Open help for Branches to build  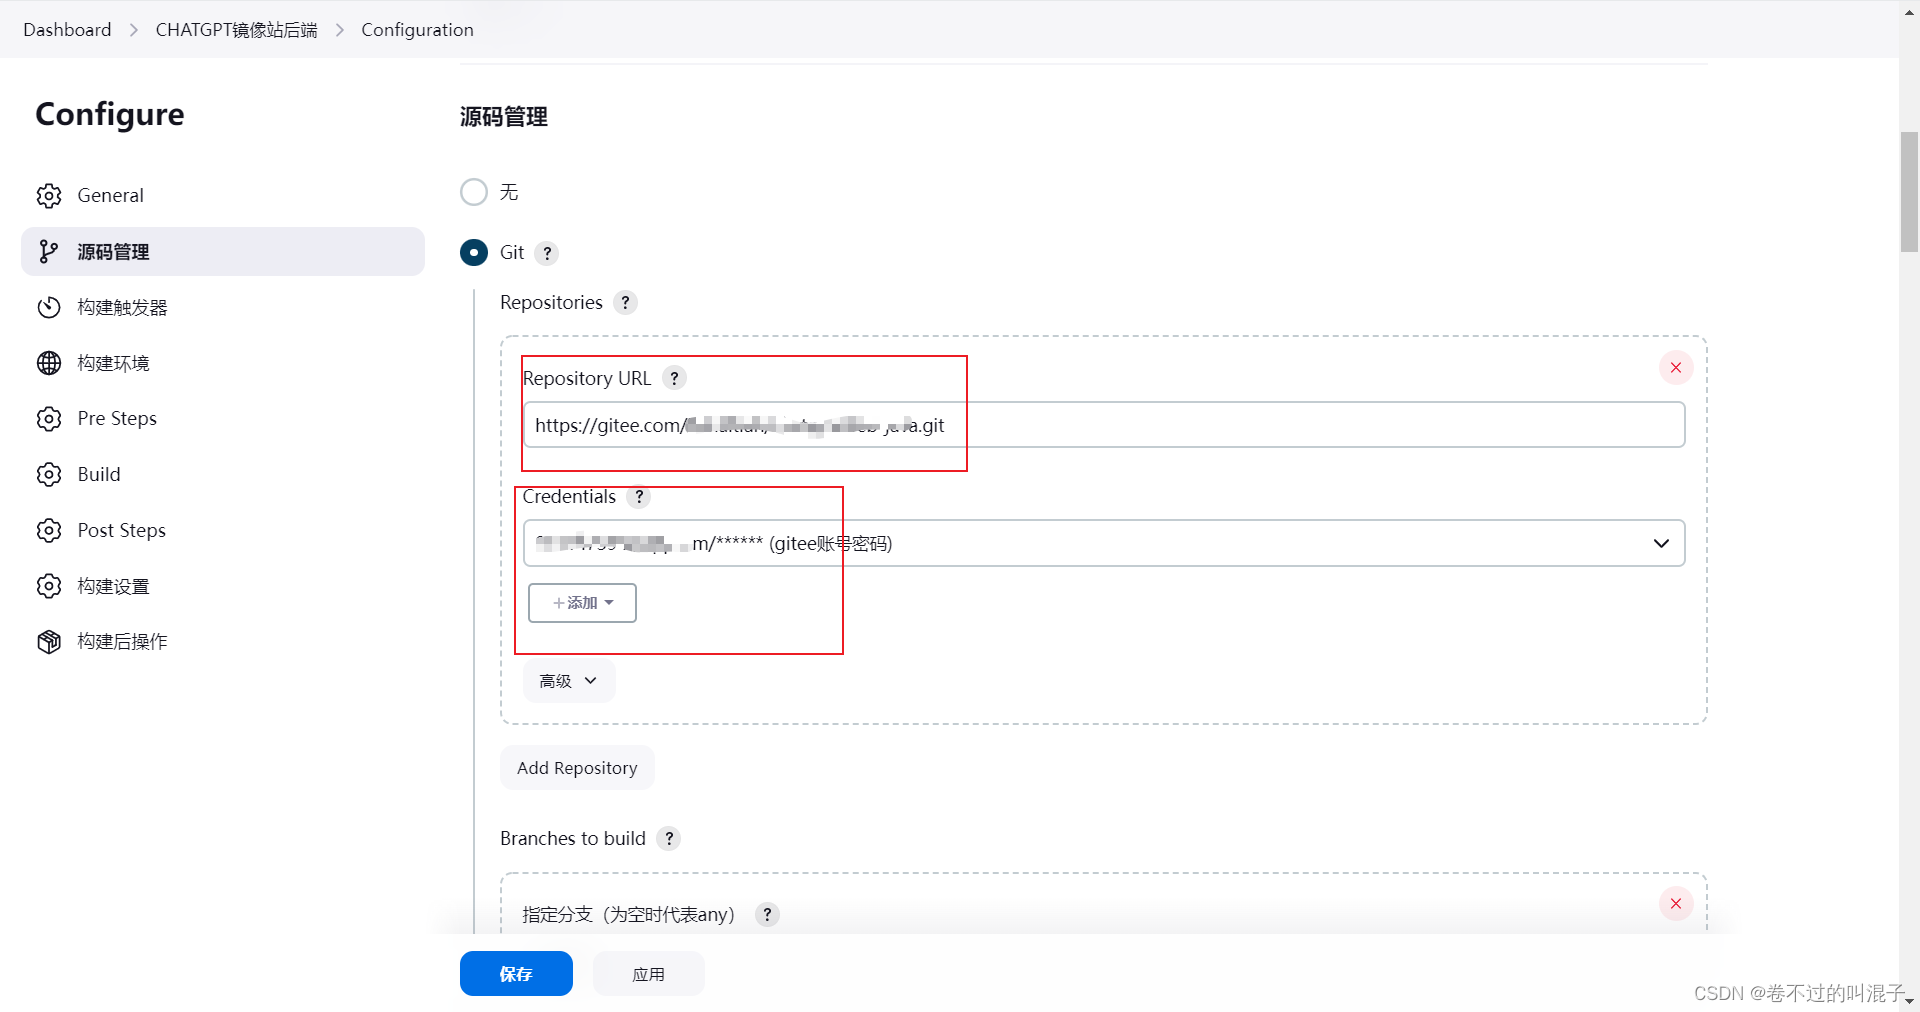coord(669,838)
